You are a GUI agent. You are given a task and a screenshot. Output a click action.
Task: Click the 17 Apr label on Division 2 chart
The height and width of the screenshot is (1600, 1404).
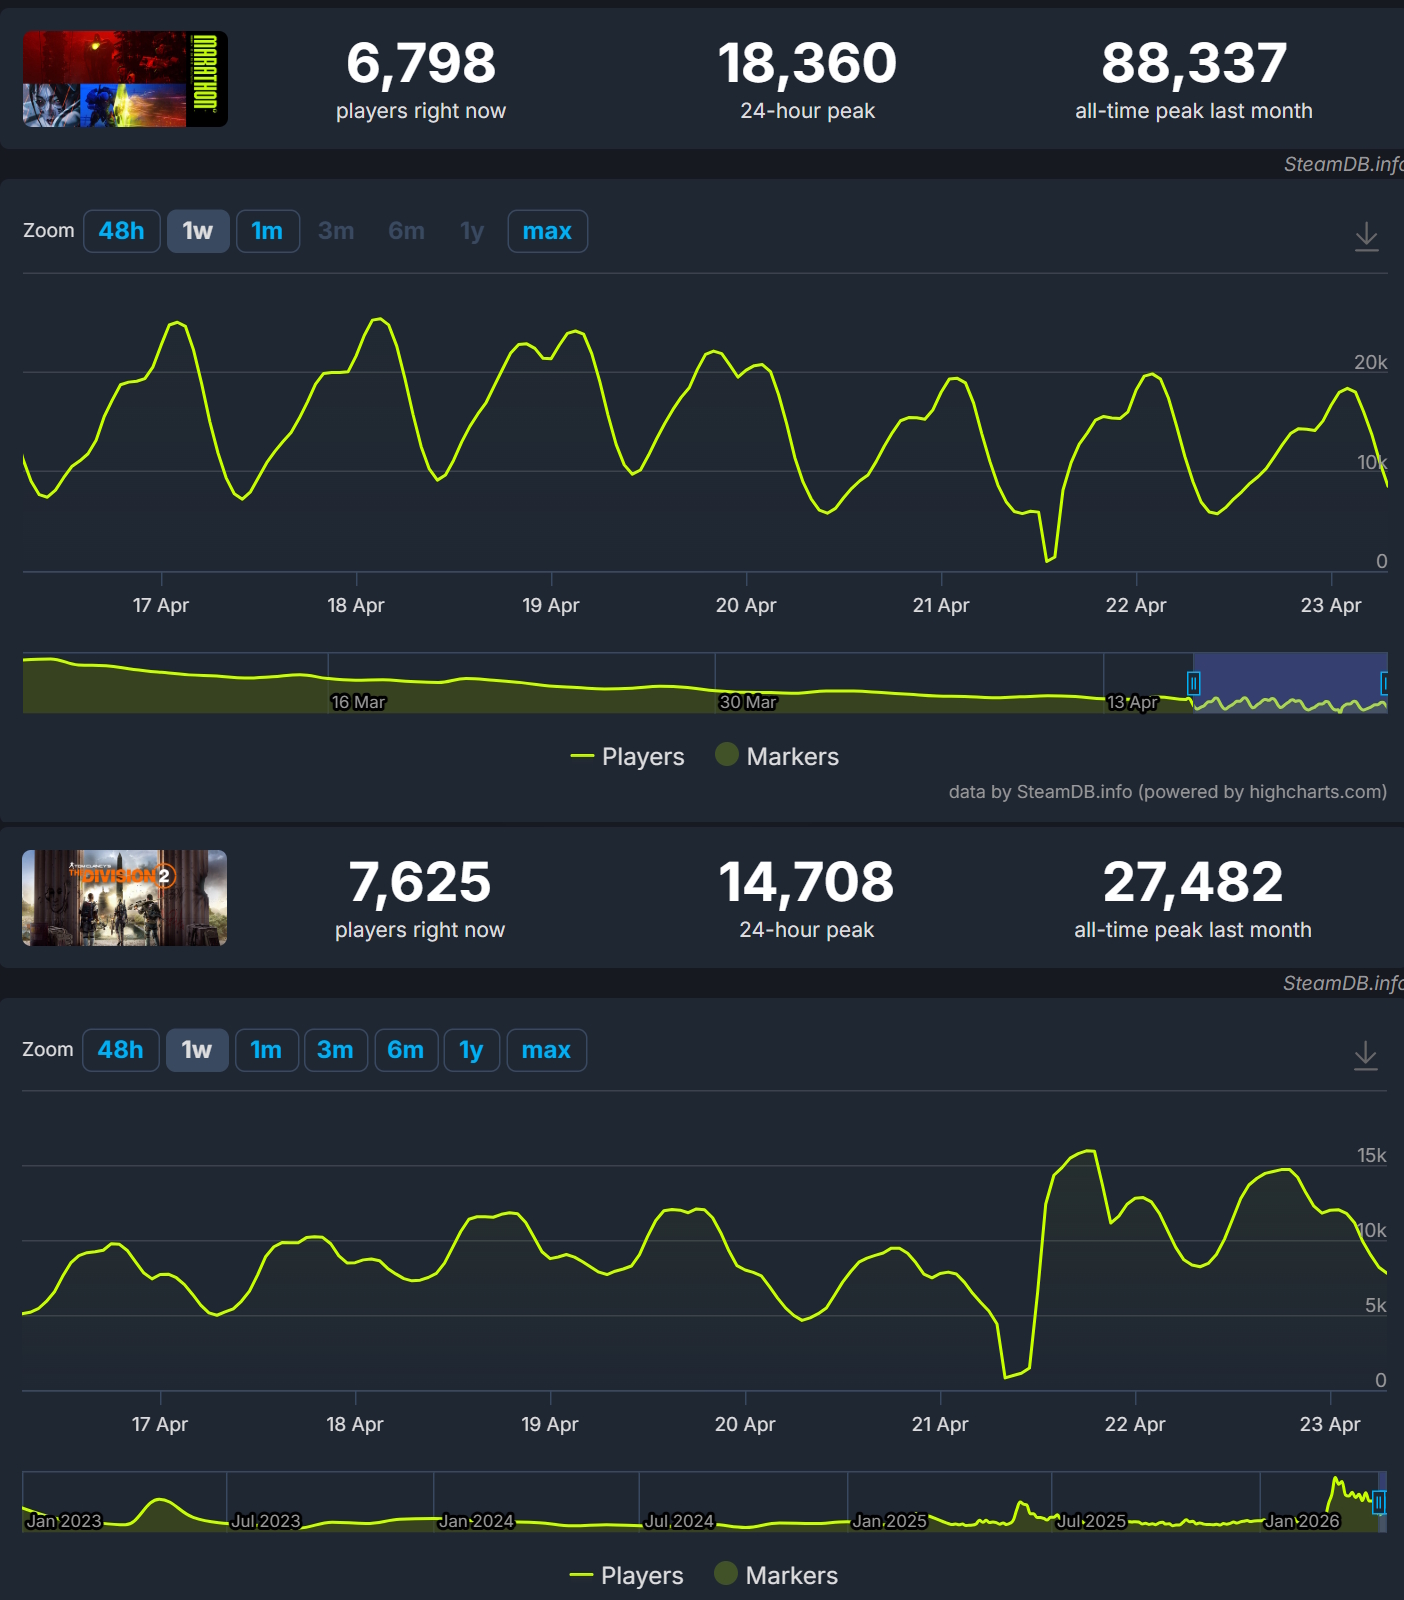(x=160, y=1424)
